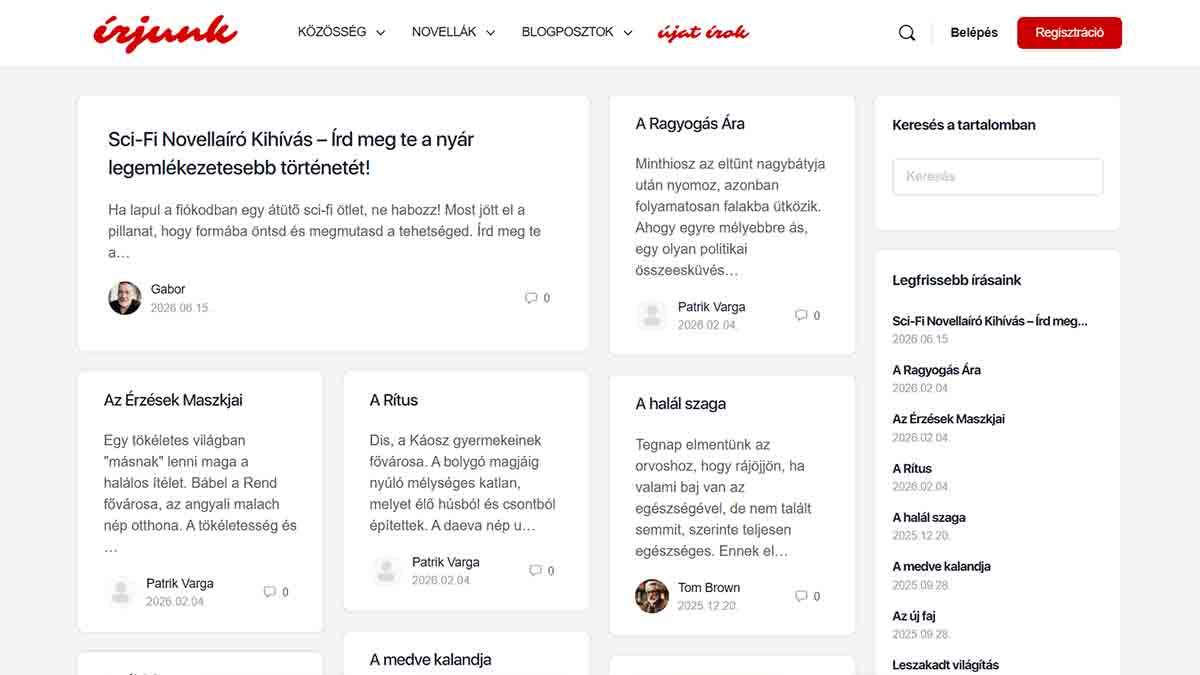
Task: Click the Regisztráció button
Action: click(x=1069, y=33)
